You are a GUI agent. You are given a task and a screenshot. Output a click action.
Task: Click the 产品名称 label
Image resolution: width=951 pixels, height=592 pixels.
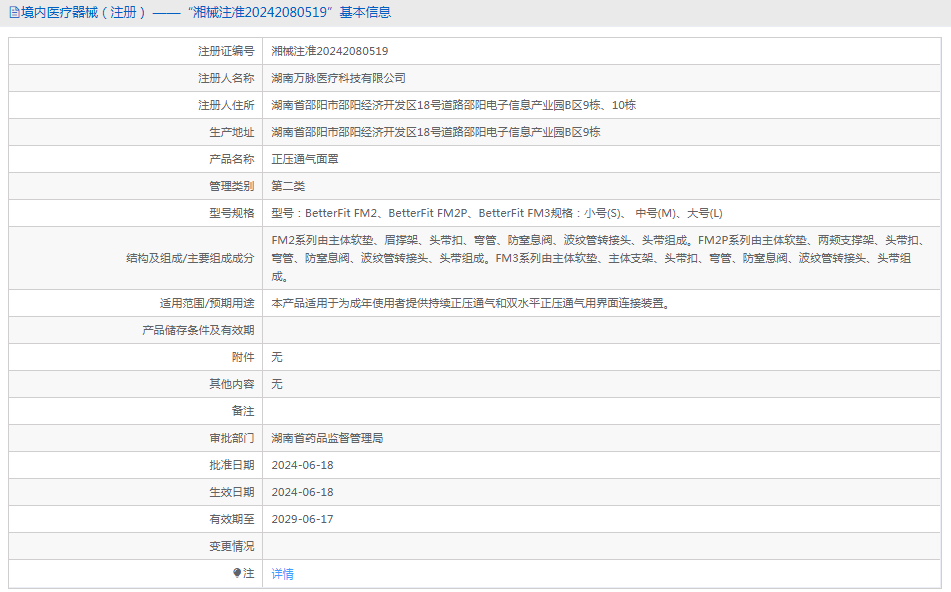click(232, 159)
